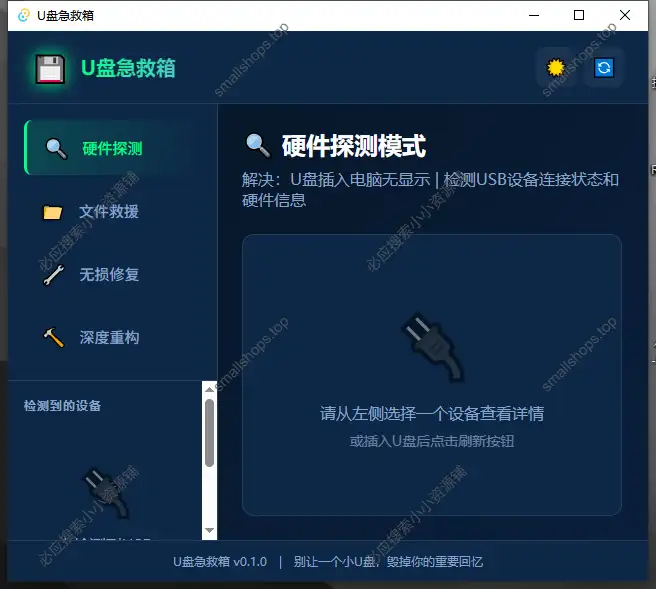
Task: Click the 检测到的设备 section label
Action: pyautogui.click(x=62, y=406)
